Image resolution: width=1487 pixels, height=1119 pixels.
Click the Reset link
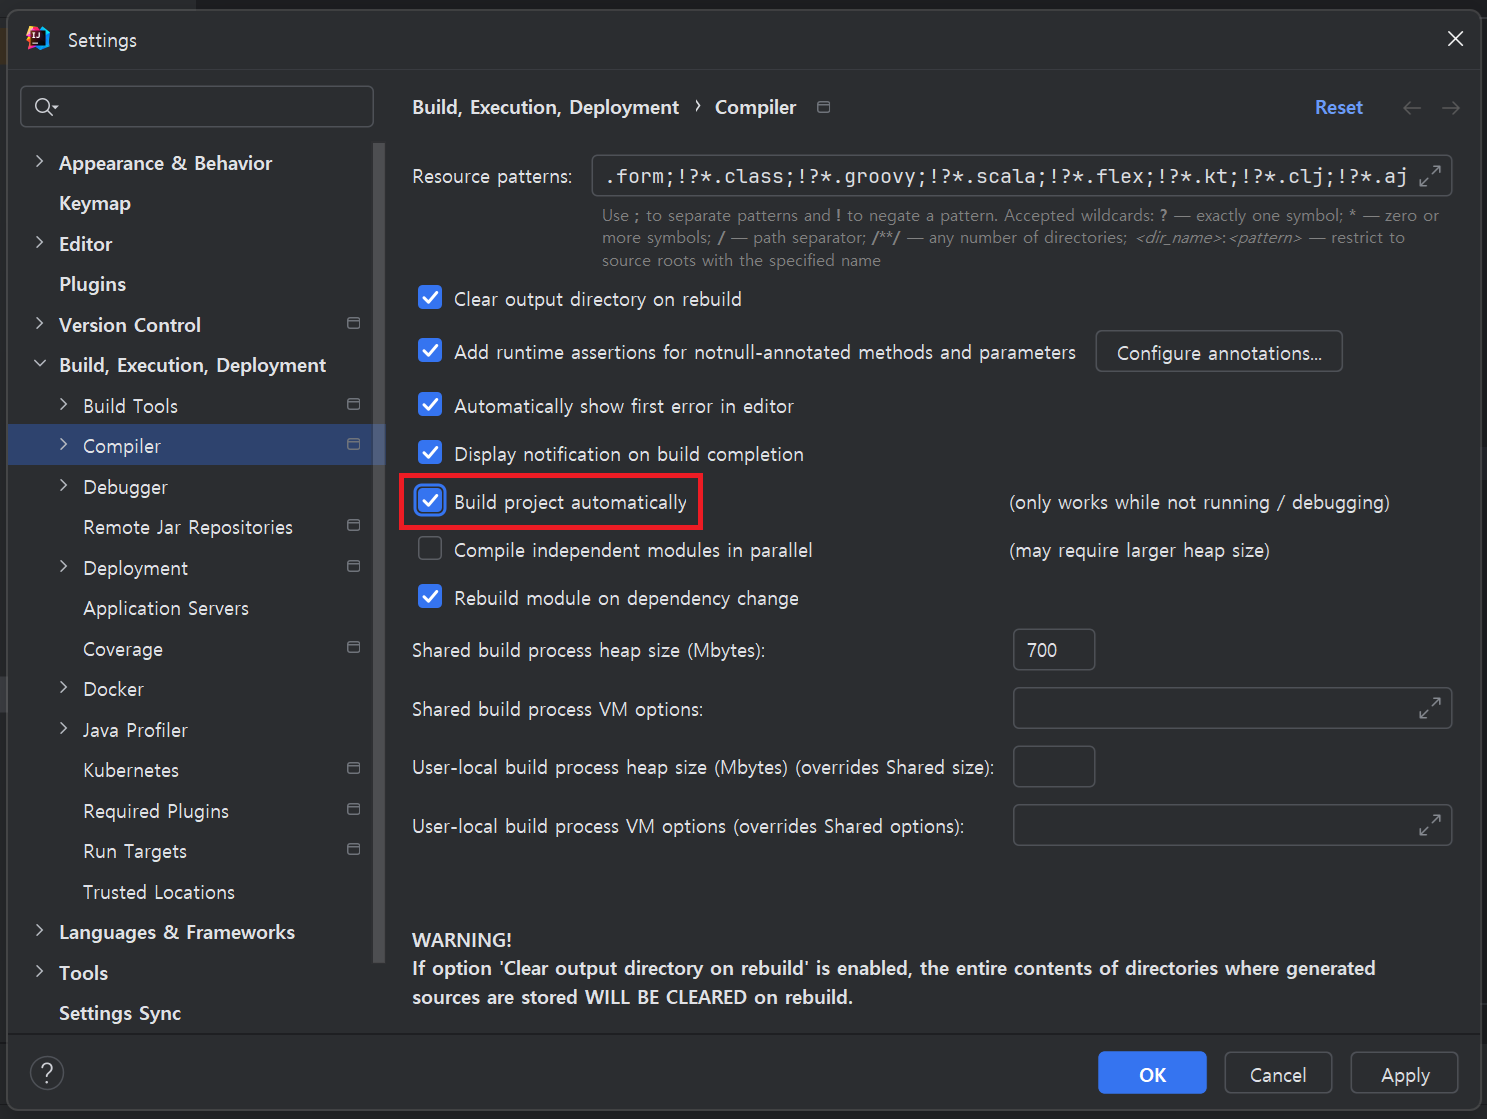[1338, 107]
